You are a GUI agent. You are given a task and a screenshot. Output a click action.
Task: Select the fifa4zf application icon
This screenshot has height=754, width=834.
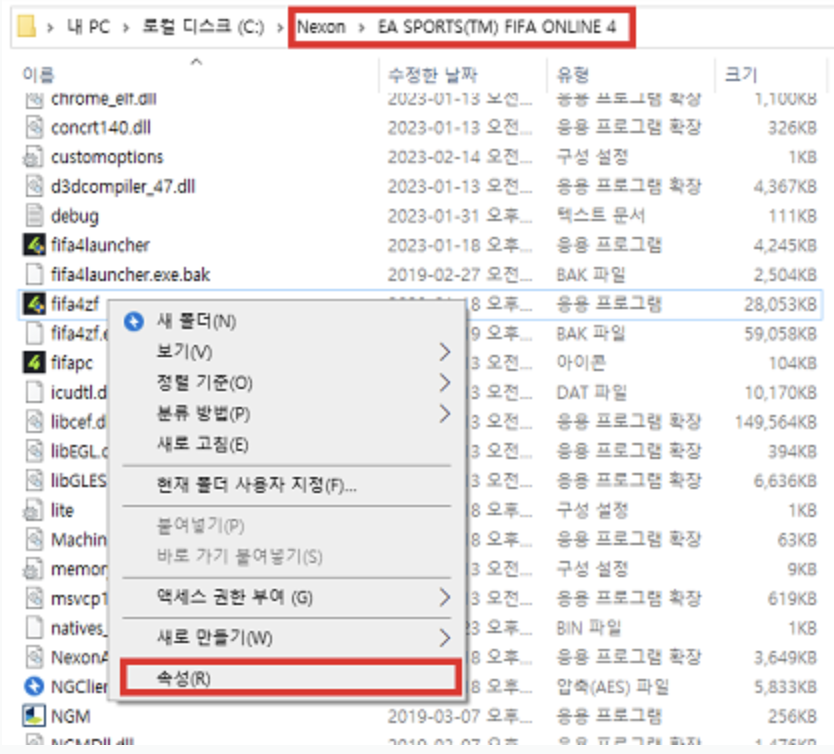coord(34,304)
